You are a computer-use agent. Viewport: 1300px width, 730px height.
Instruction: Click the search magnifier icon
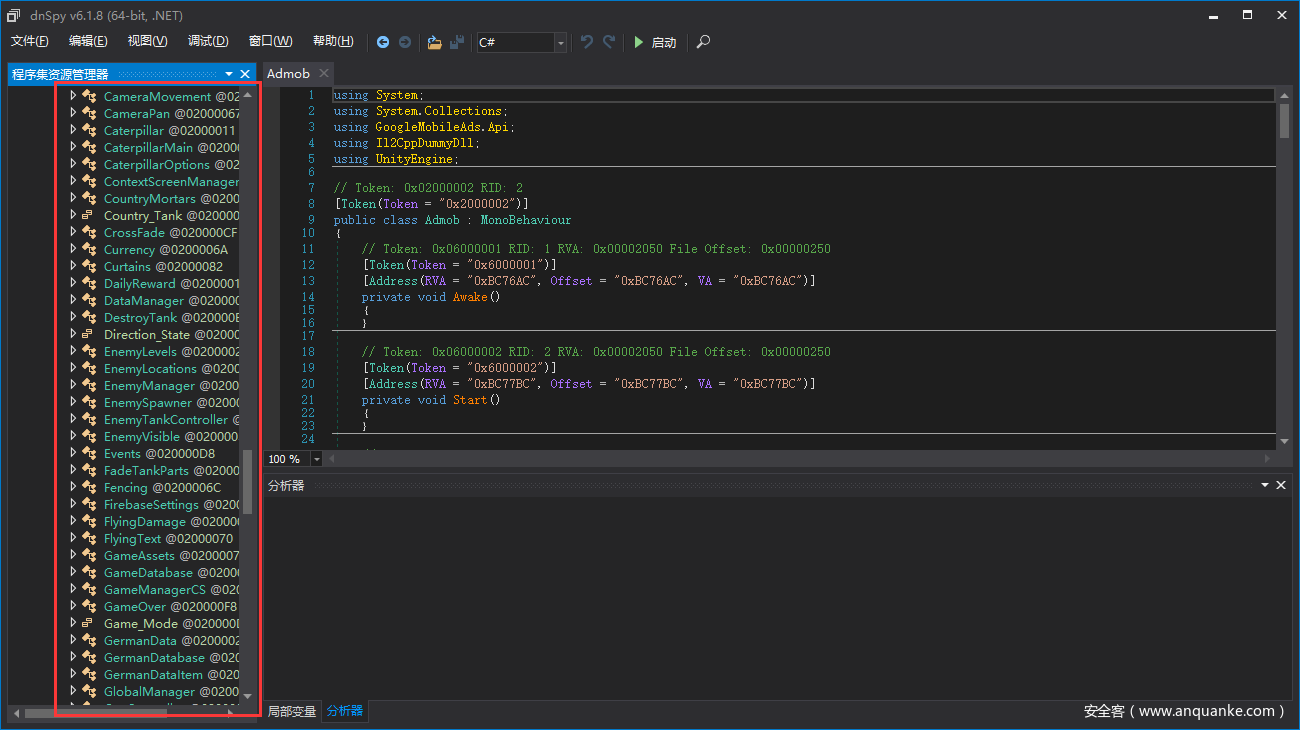tap(704, 42)
